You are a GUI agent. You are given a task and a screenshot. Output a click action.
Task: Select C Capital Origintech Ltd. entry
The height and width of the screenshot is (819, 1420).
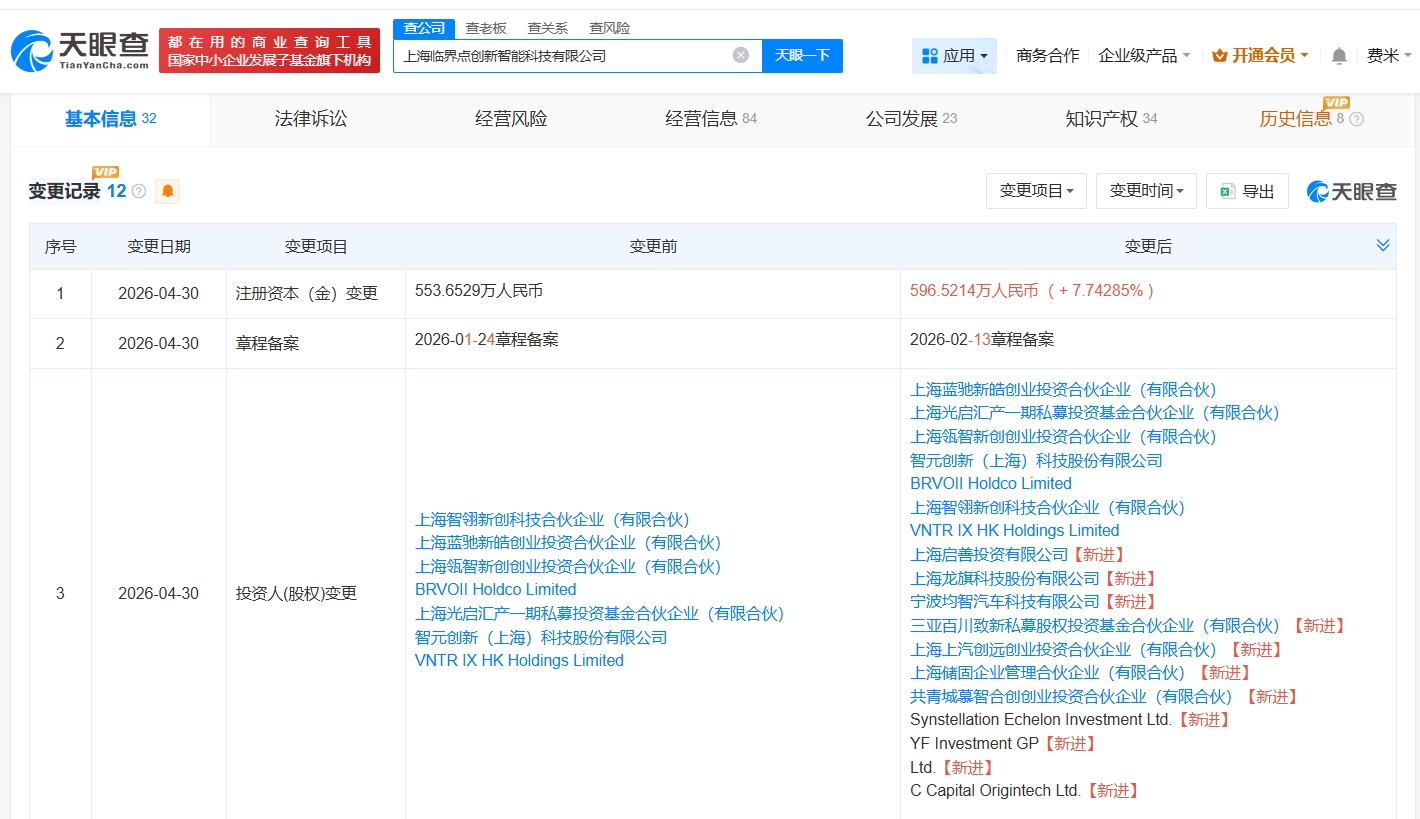point(995,790)
